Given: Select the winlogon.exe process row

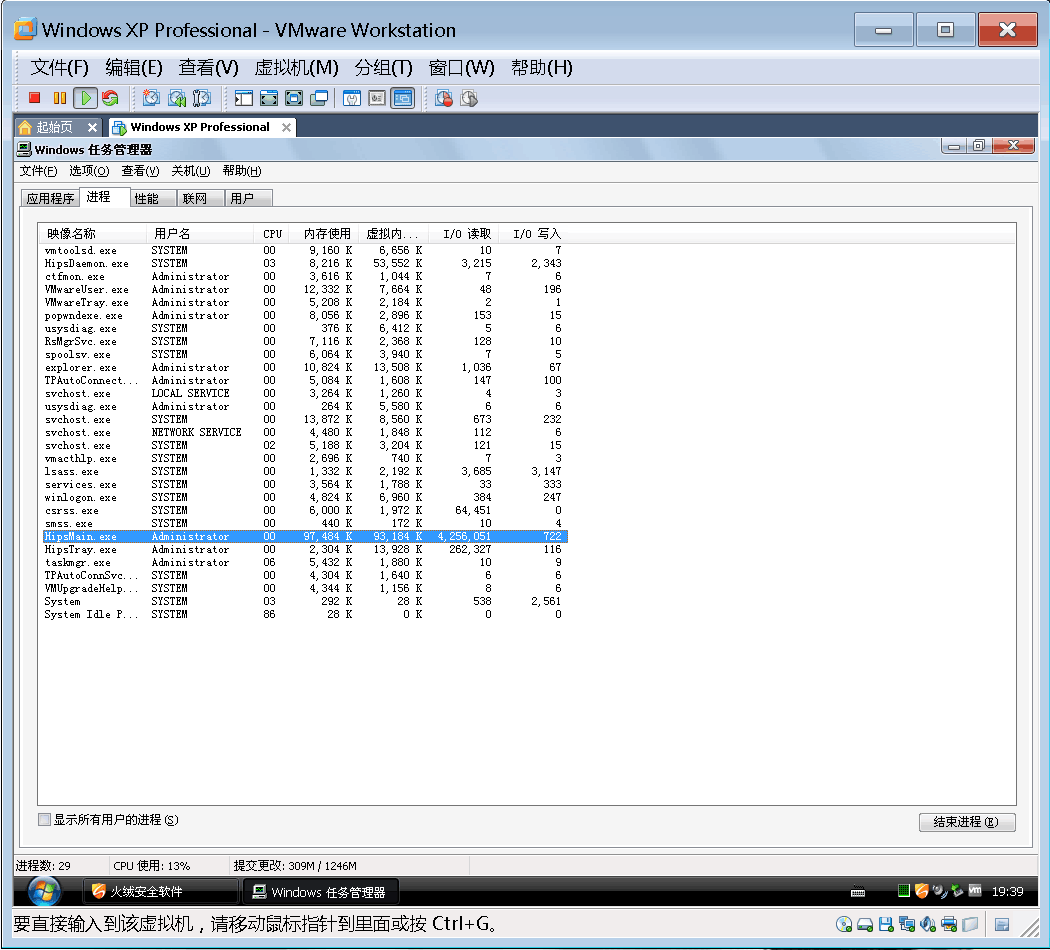Looking at the screenshot, I should pos(305,497).
